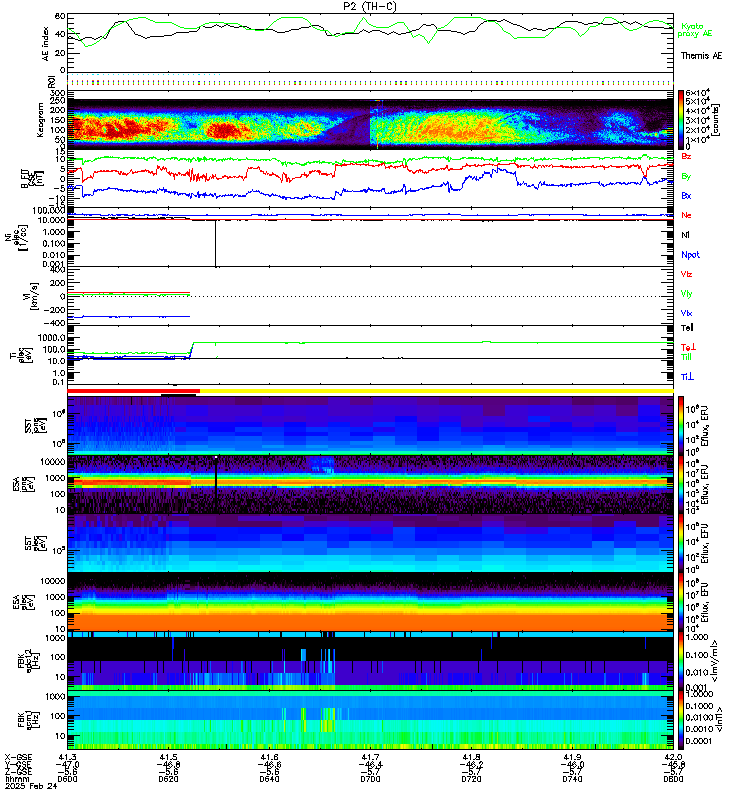Click the "Vi [km/s]" axis label
Screen dimensions: 750x800
[31, 296]
